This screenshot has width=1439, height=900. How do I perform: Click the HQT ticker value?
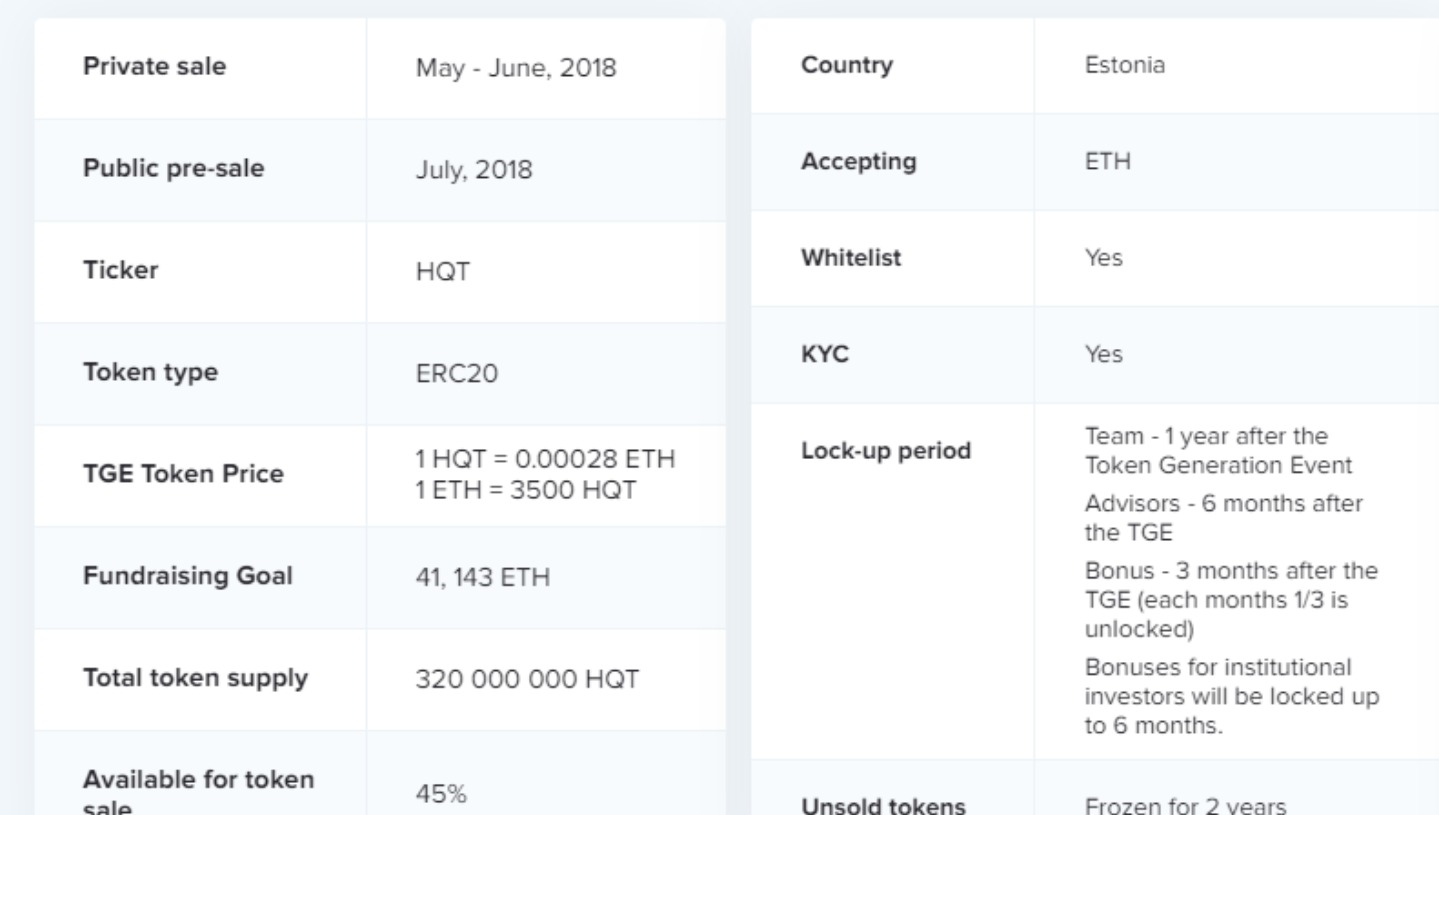click(443, 272)
